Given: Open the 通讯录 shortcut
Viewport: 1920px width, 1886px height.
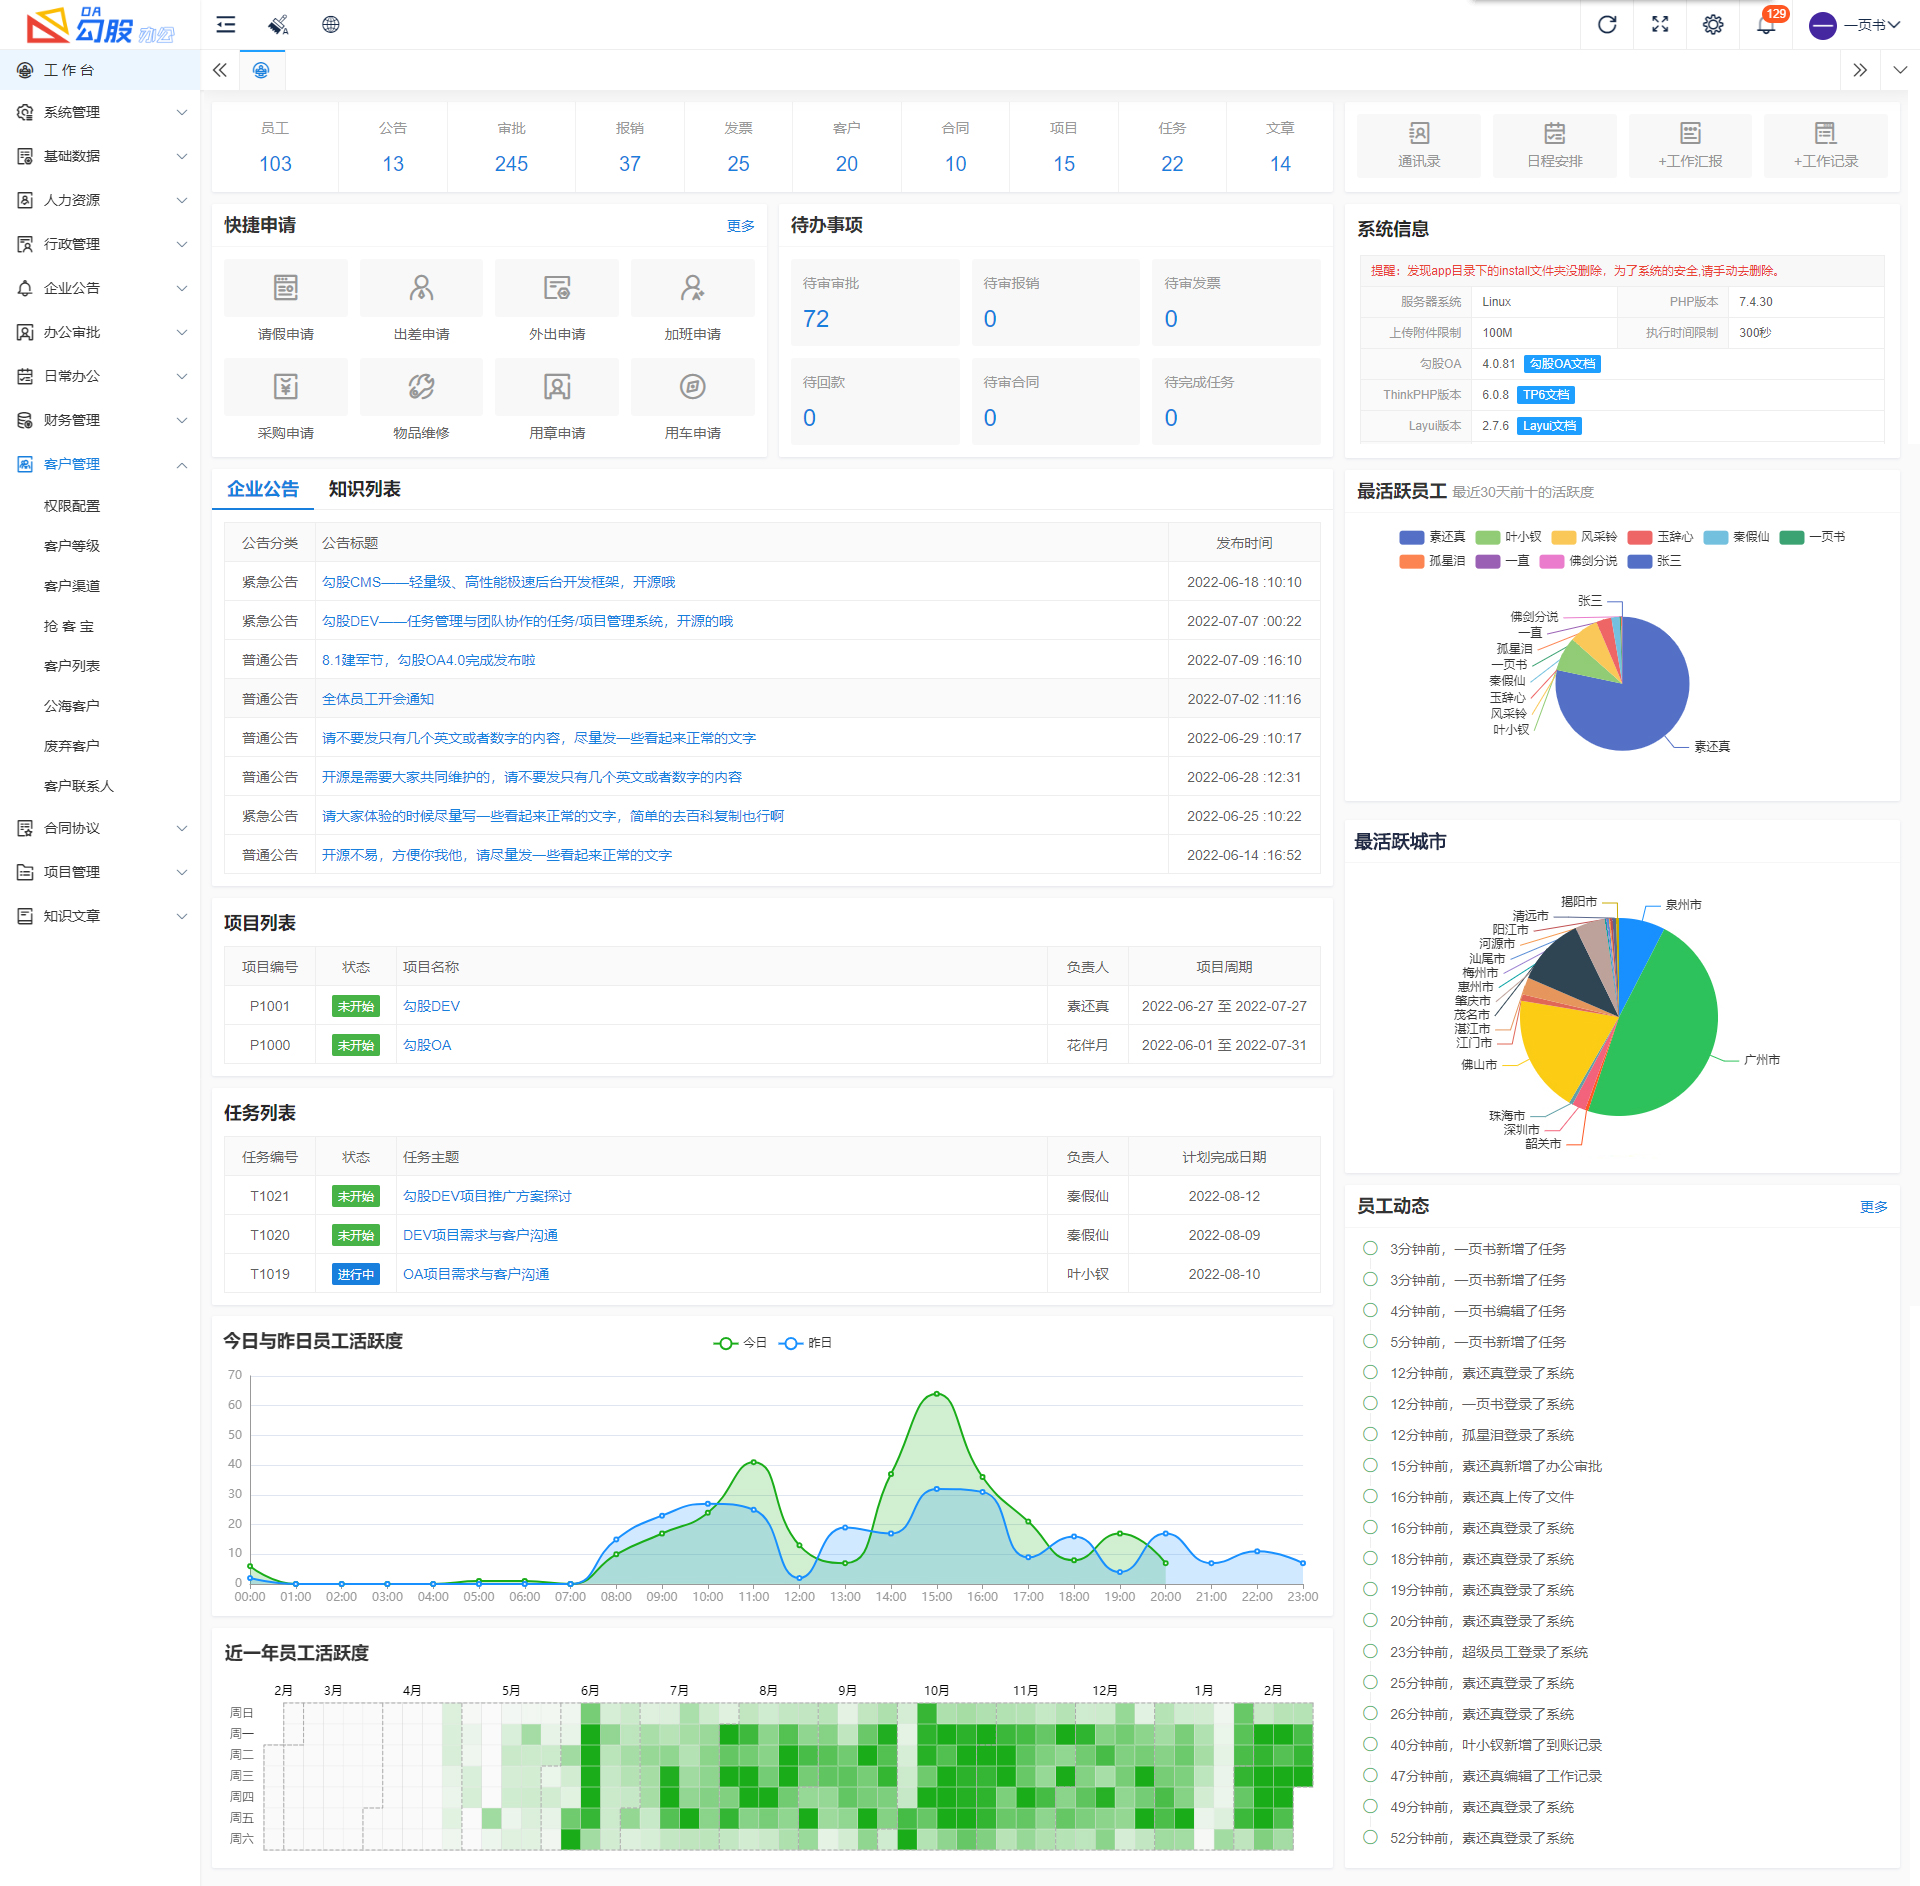Looking at the screenshot, I should point(1418,145).
